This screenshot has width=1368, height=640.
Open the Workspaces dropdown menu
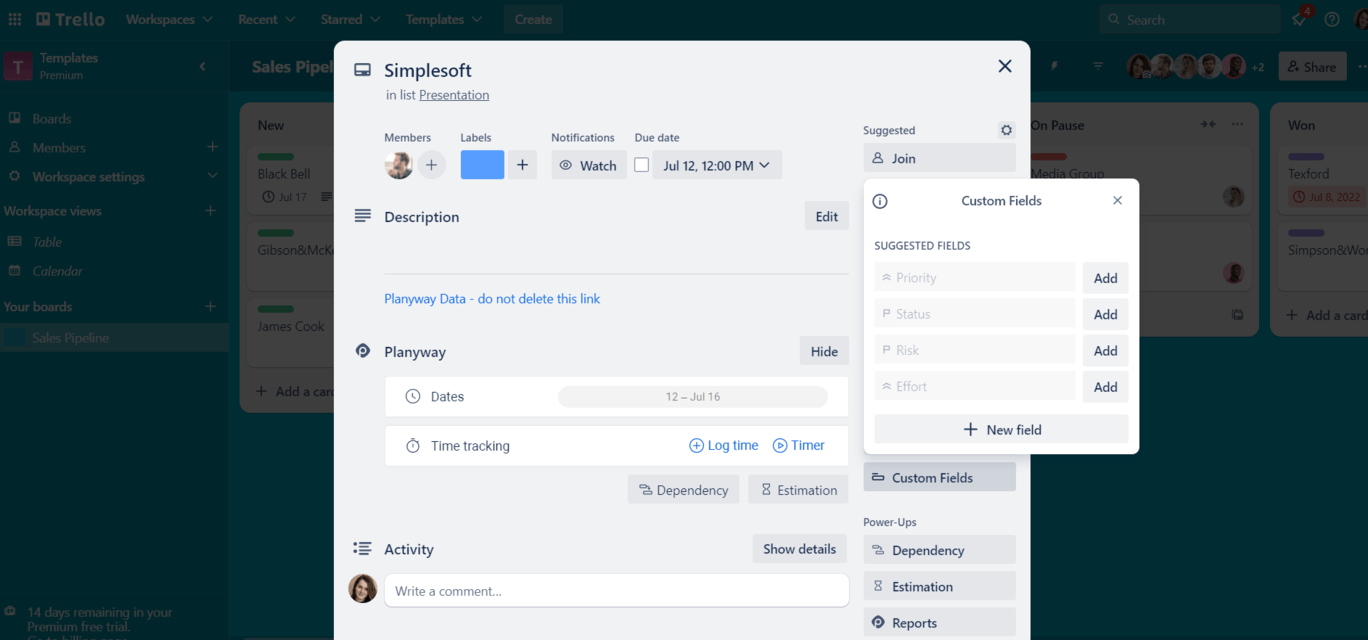click(x=169, y=19)
